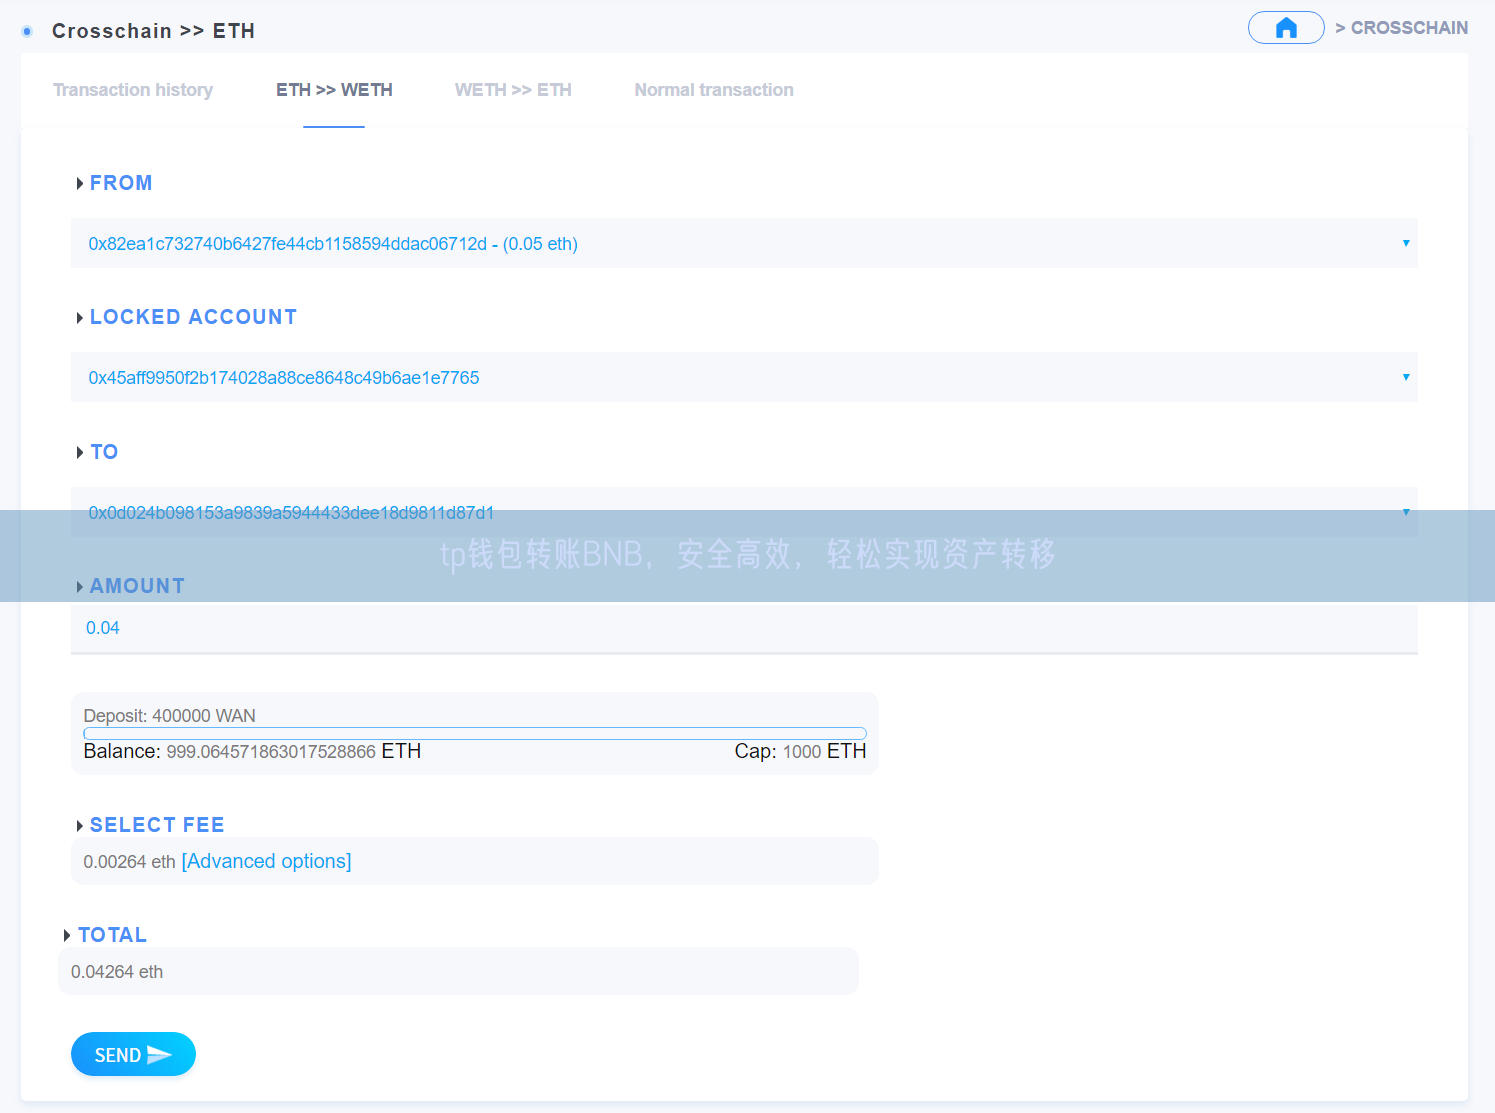Click the TO section triangle
This screenshot has width=1495, height=1113.
pyautogui.click(x=80, y=452)
